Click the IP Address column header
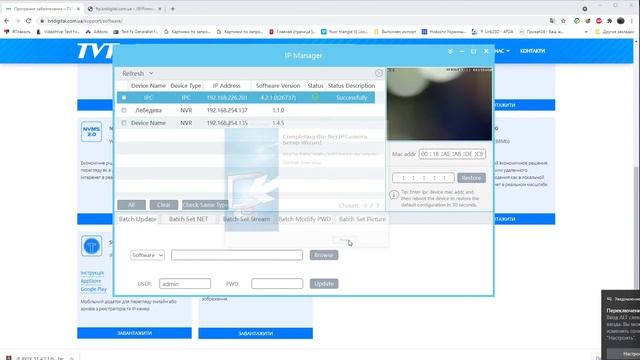 [227, 86]
